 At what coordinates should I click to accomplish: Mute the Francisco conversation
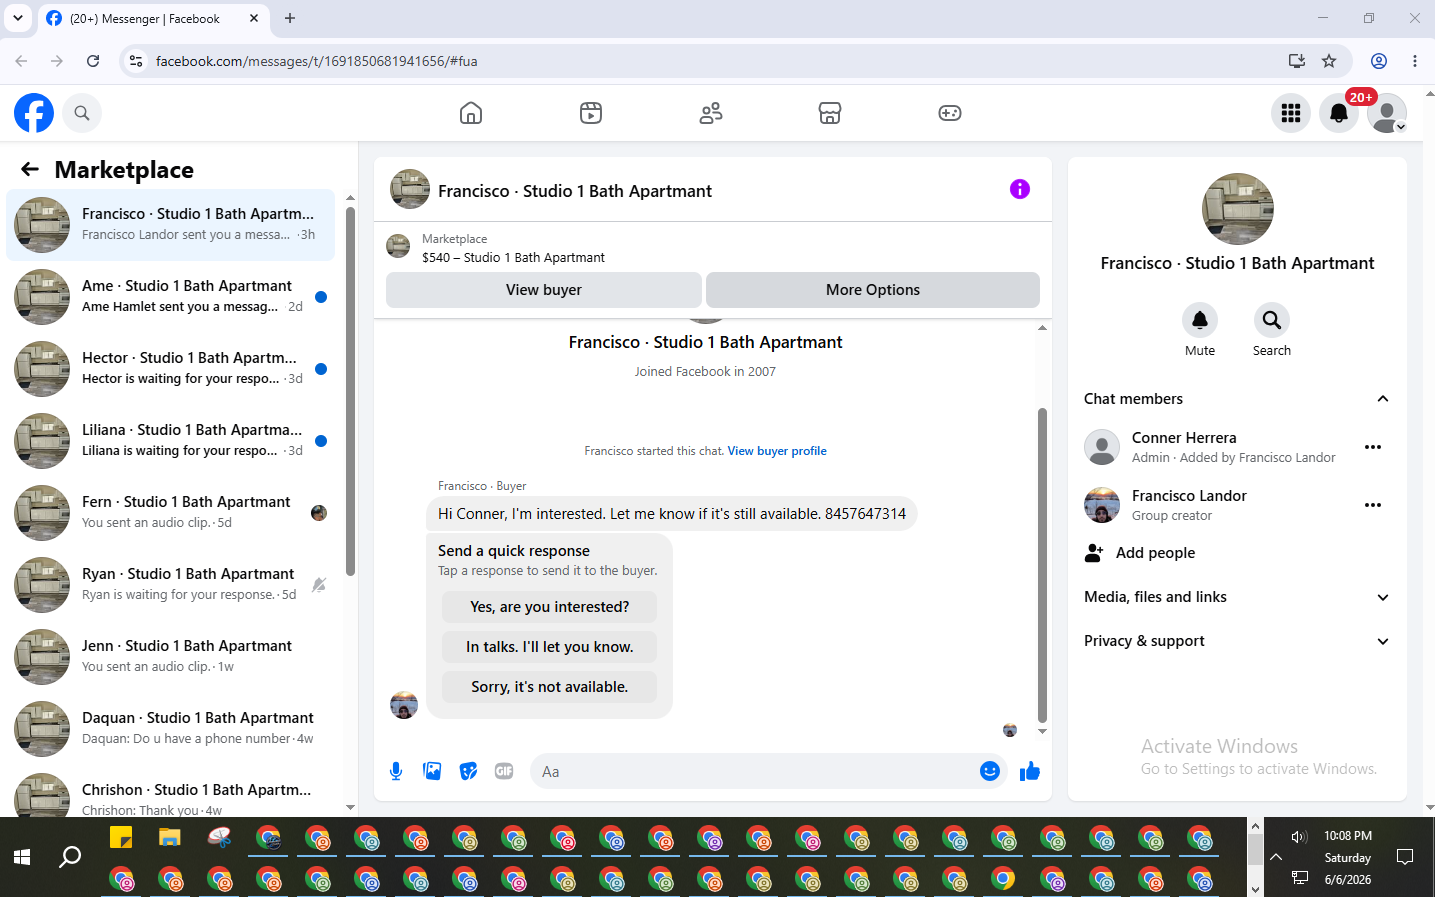click(1200, 320)
